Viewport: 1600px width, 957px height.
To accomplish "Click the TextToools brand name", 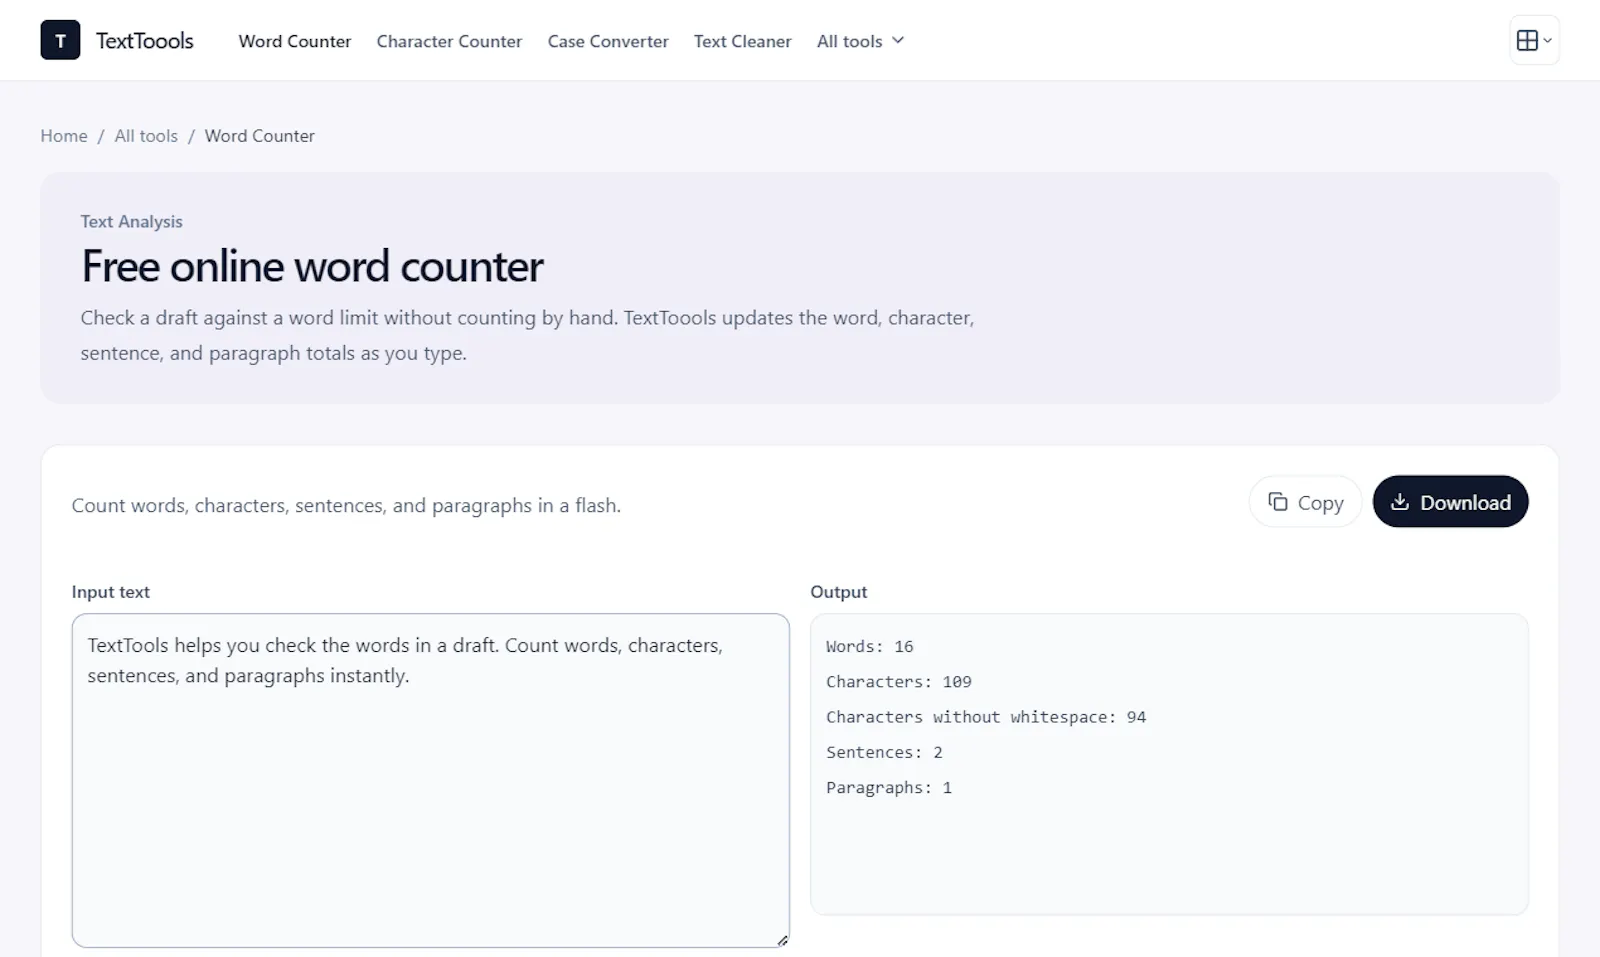I will coord(145,41).
